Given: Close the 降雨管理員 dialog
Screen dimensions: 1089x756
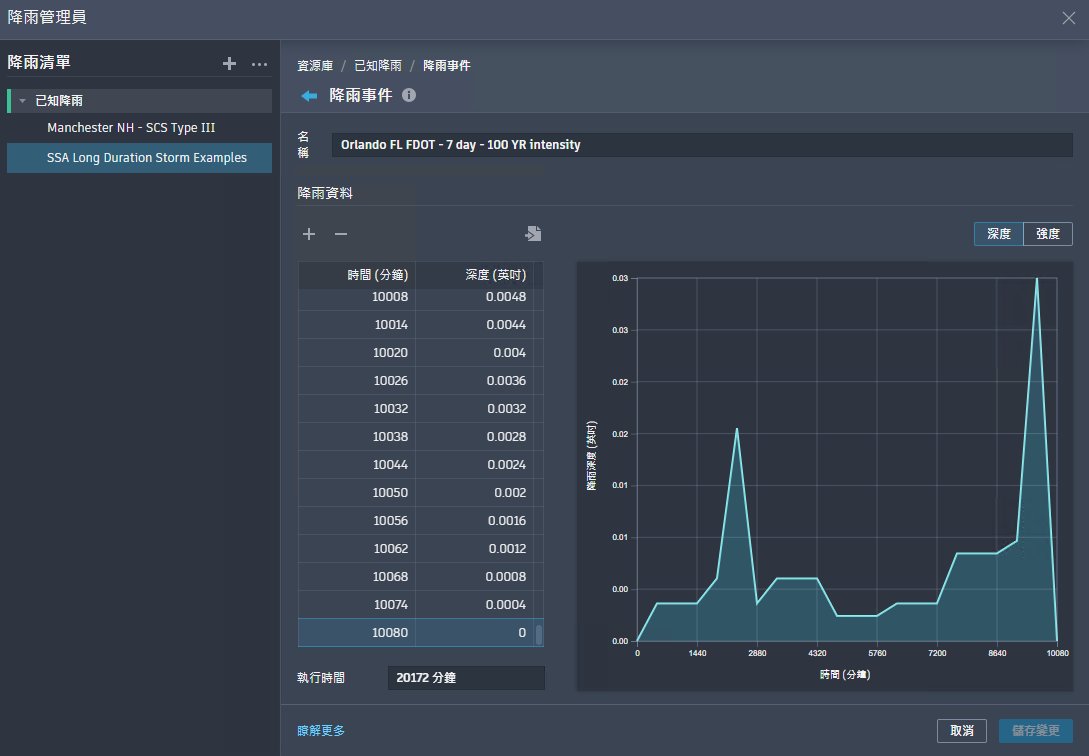Looking at the screenshot, I should click(x=1068, y=18).
